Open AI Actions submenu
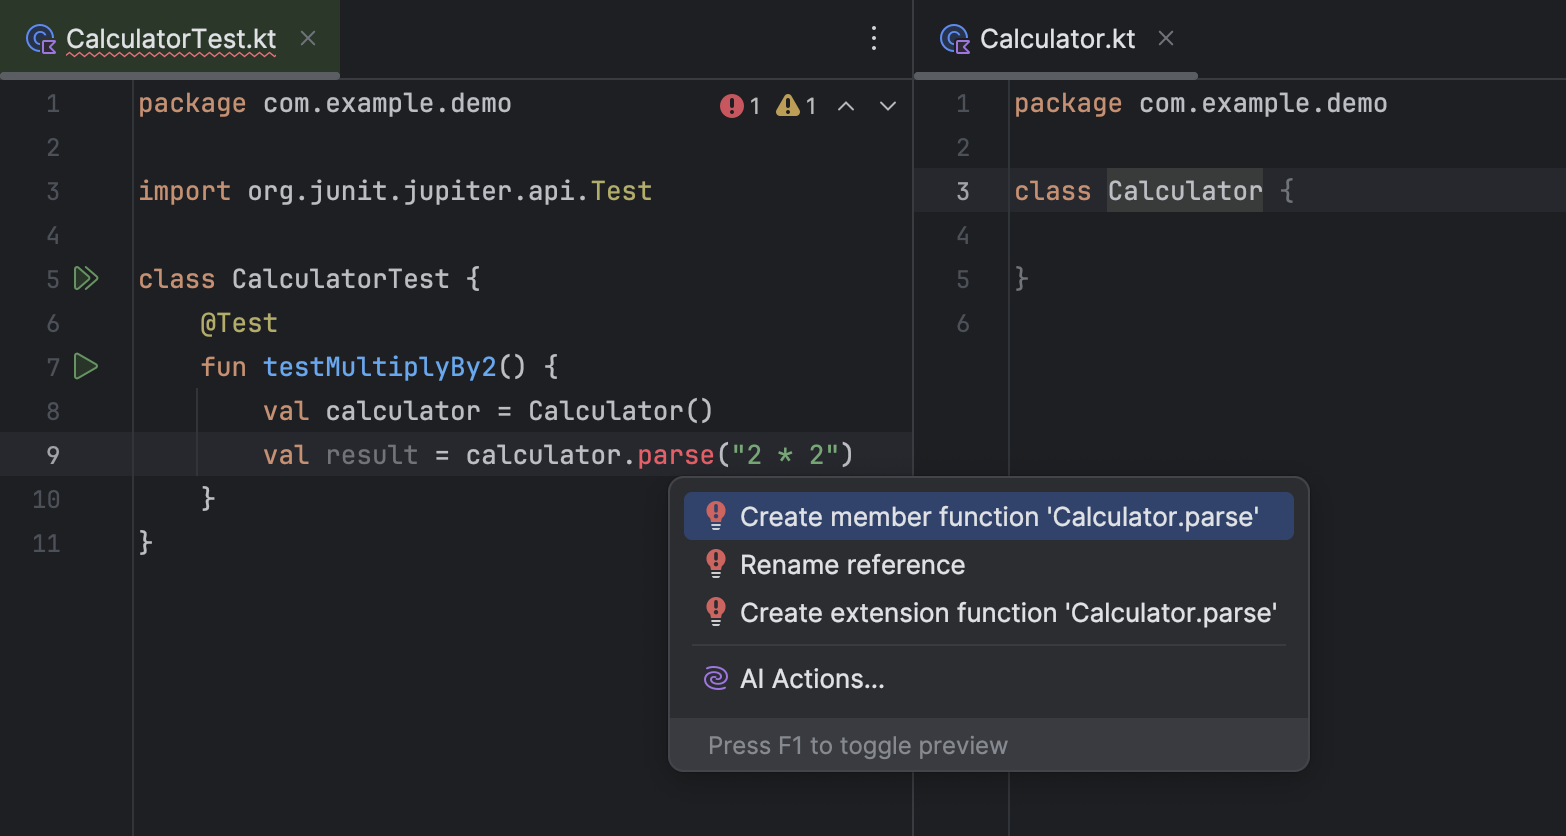 [812, 679]
